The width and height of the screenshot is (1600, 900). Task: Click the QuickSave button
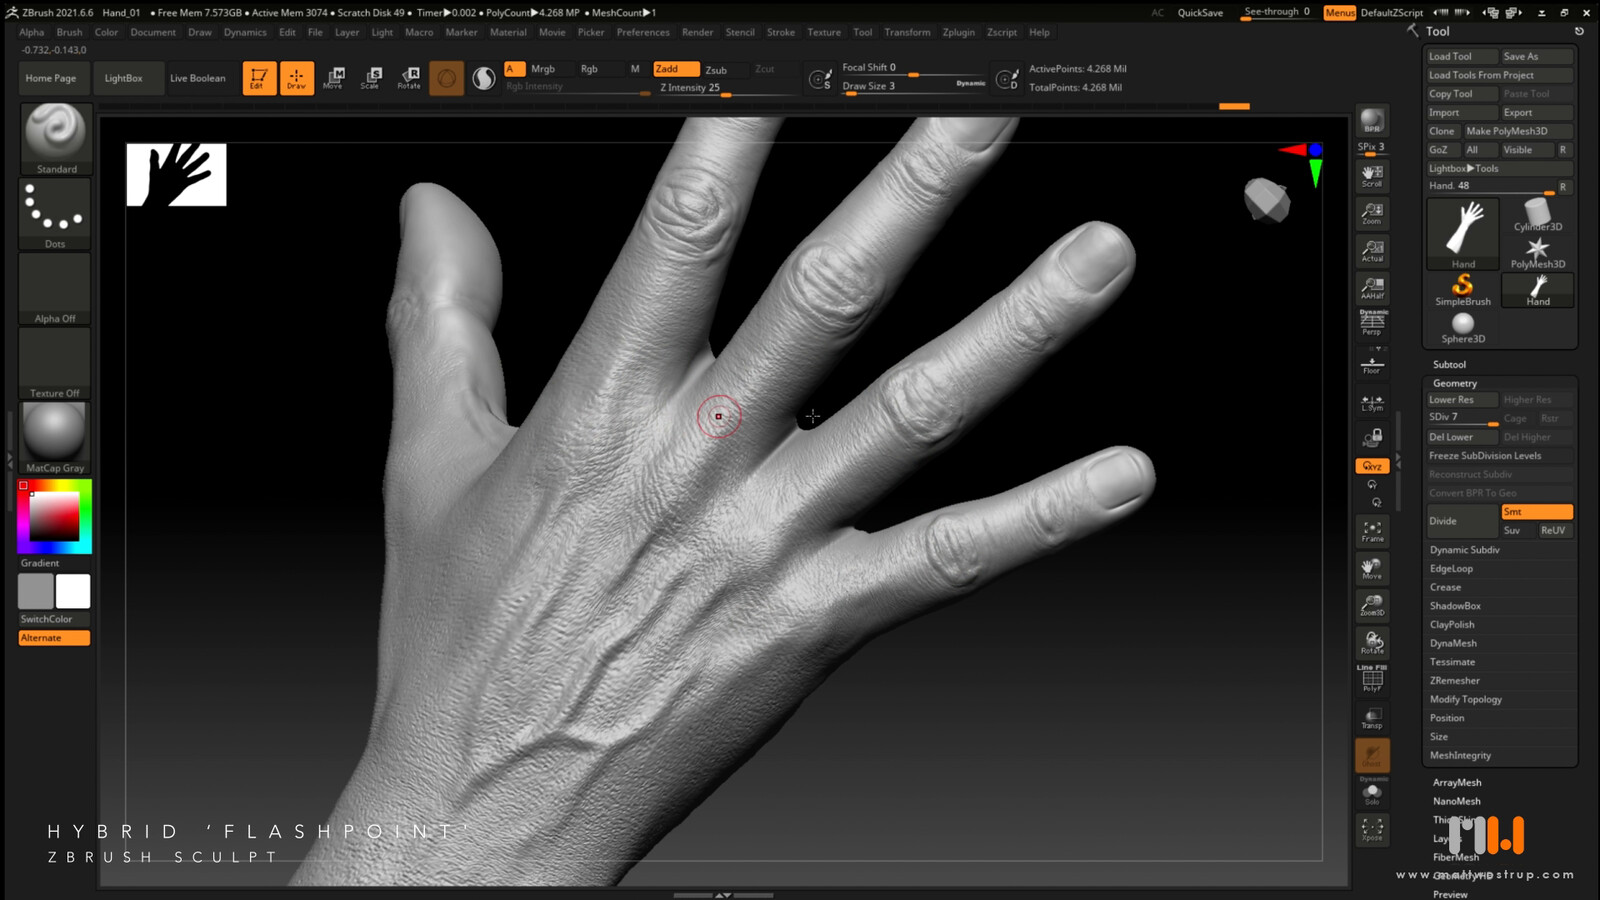(x=1200, y=12)
